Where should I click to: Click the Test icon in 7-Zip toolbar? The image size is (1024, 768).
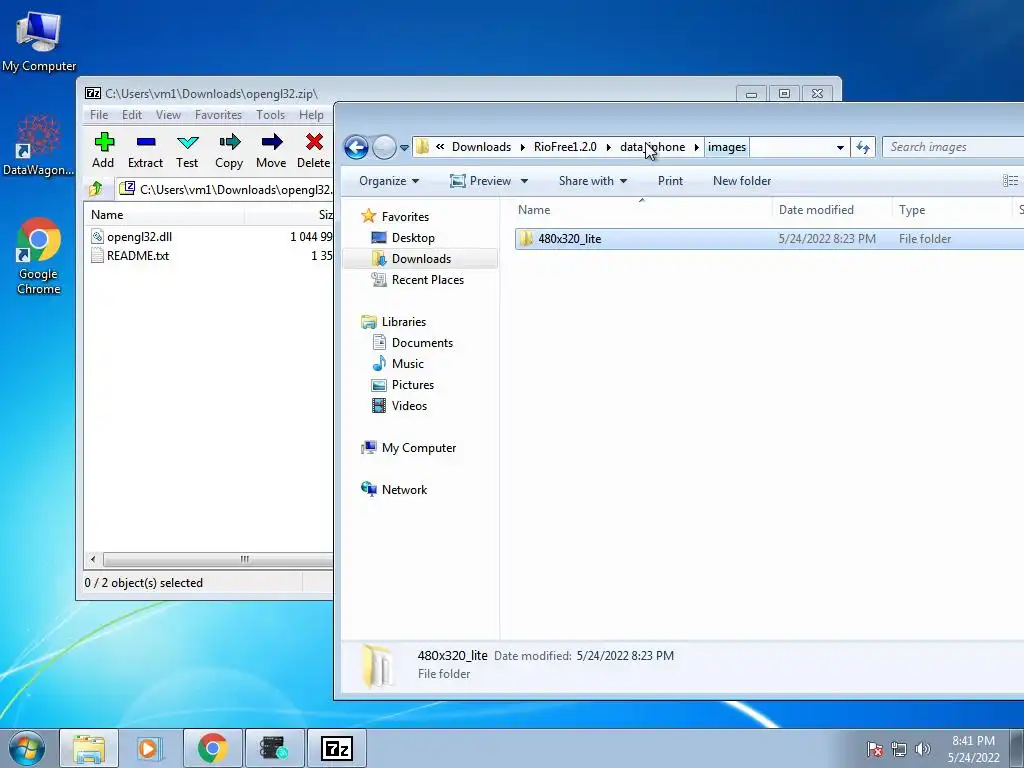187,142
